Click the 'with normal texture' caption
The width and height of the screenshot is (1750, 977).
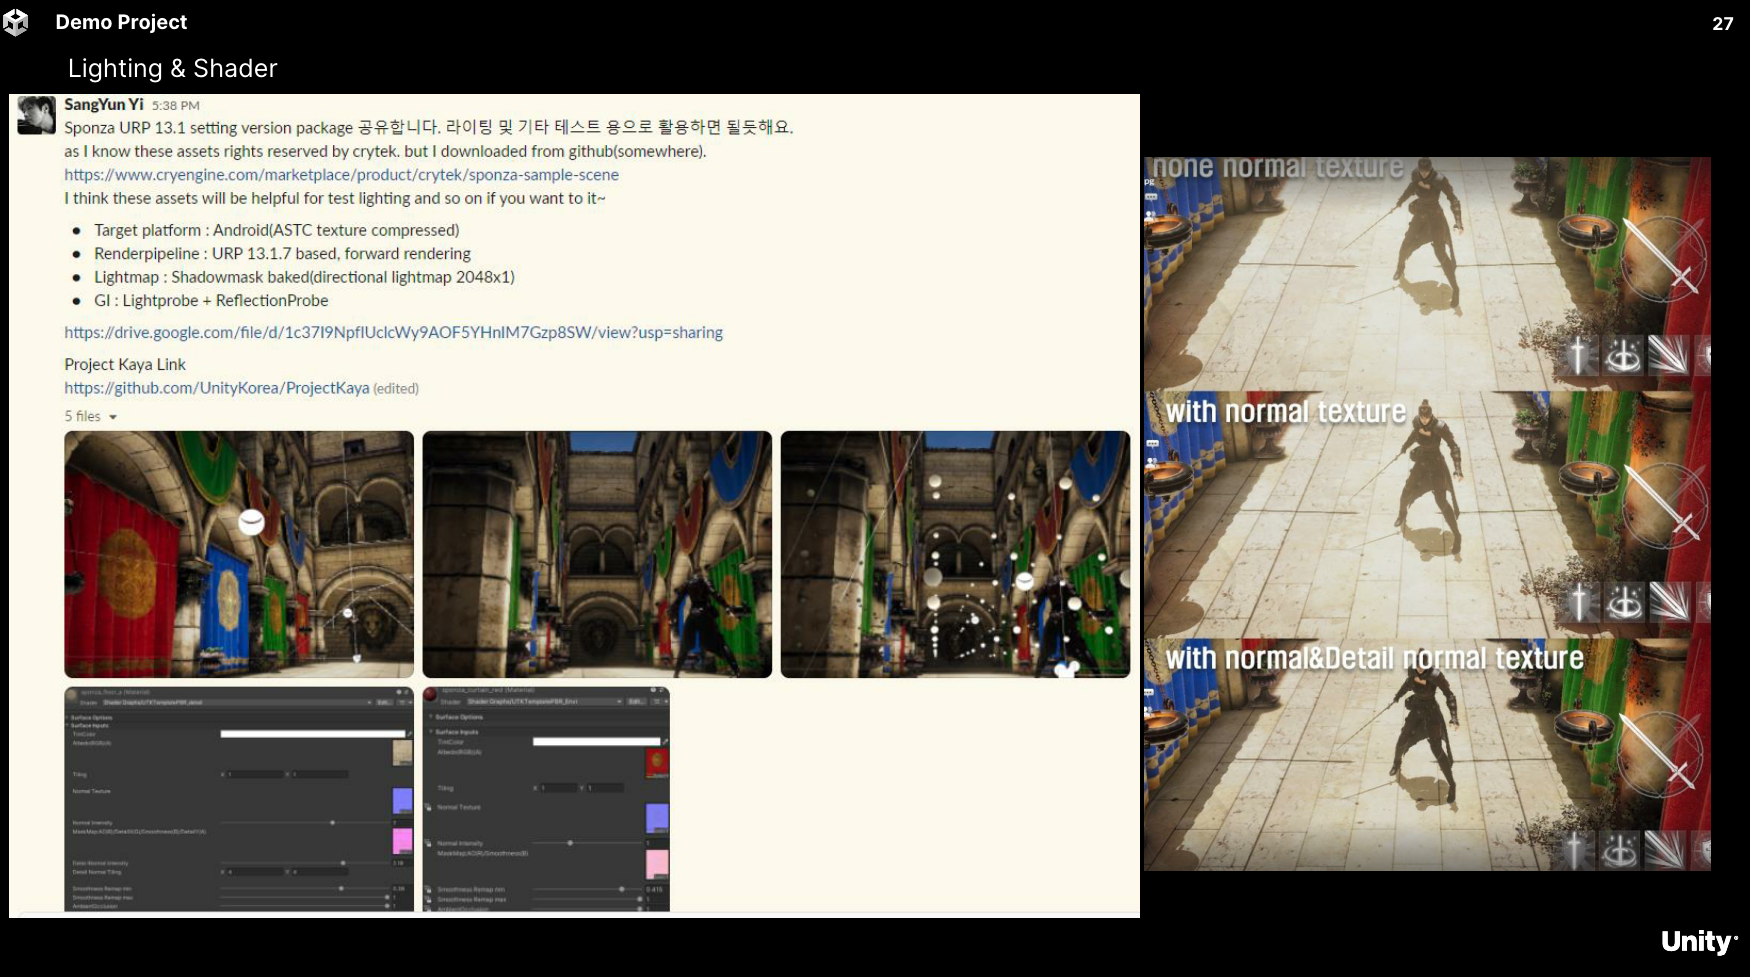point(1286,412)
